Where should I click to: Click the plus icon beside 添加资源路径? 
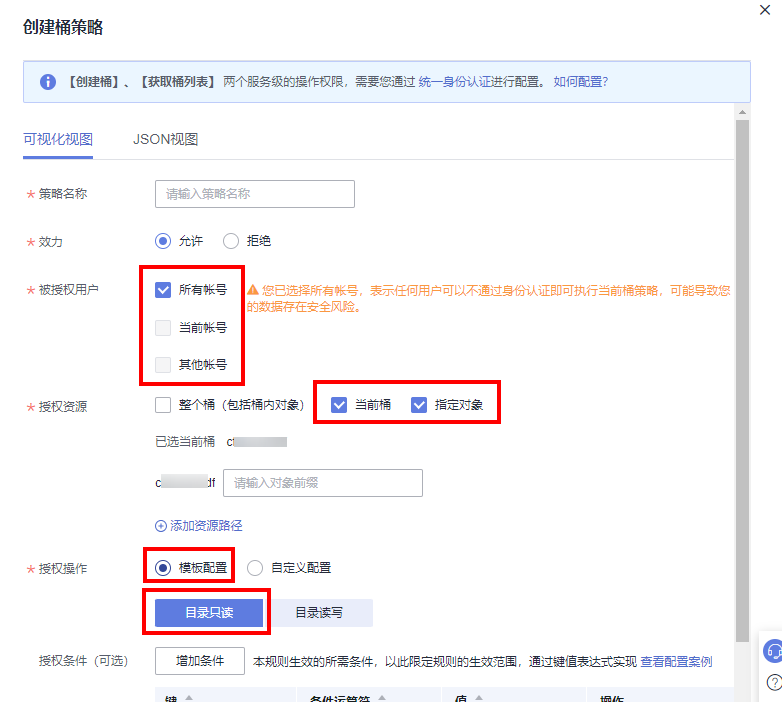[x=161, y=526]
